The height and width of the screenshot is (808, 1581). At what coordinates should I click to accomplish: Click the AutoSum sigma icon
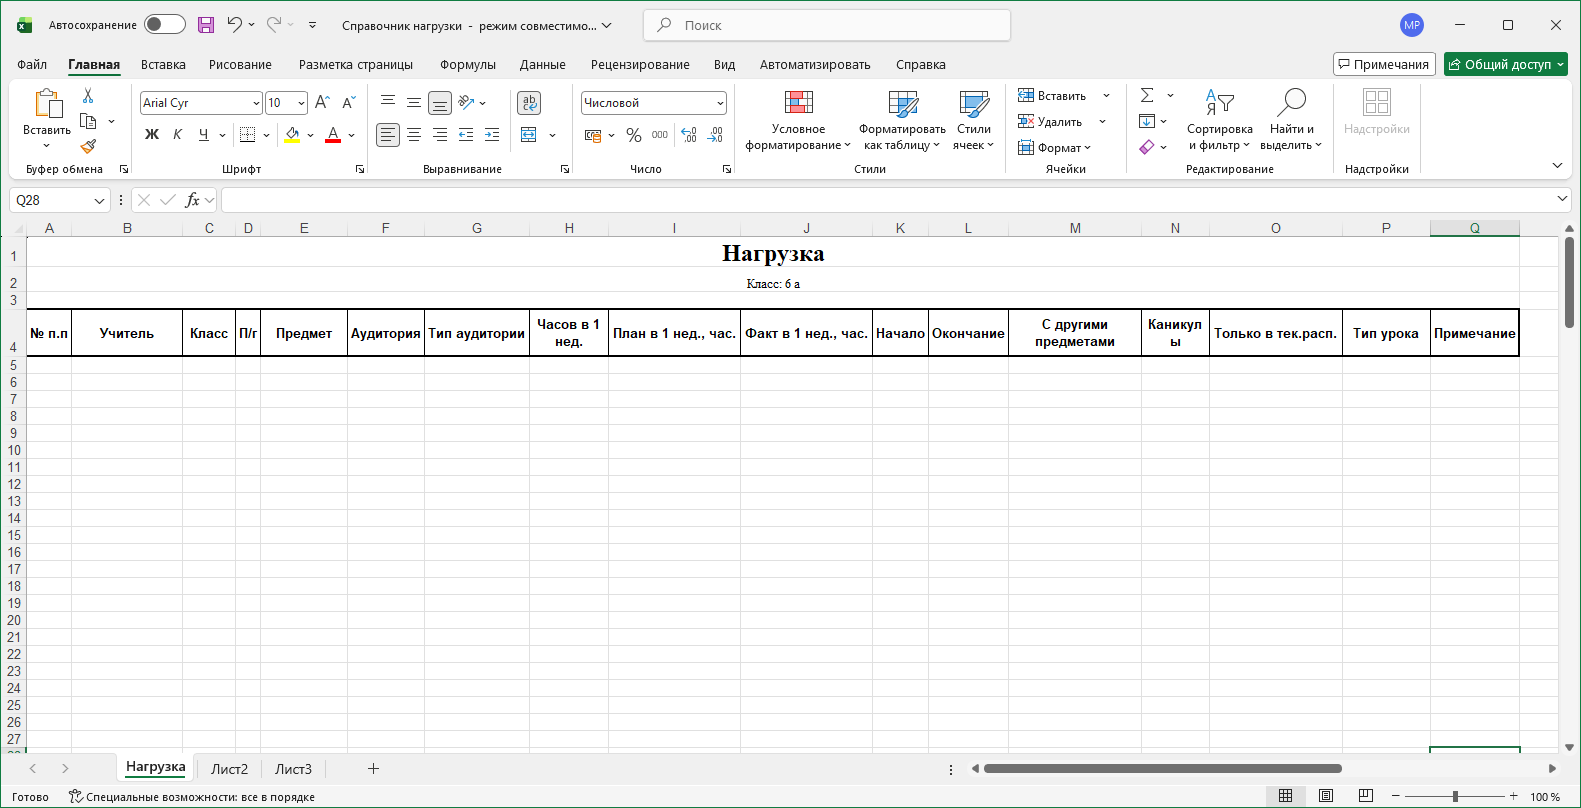[x=1147, y=95]
